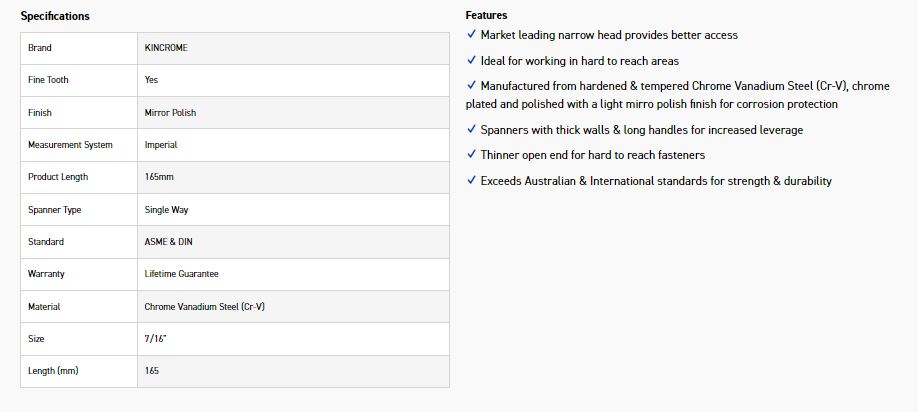The height and width of the screenshot is (412, 918).
Task: Click the Material row label
Action: pos(44,307)
